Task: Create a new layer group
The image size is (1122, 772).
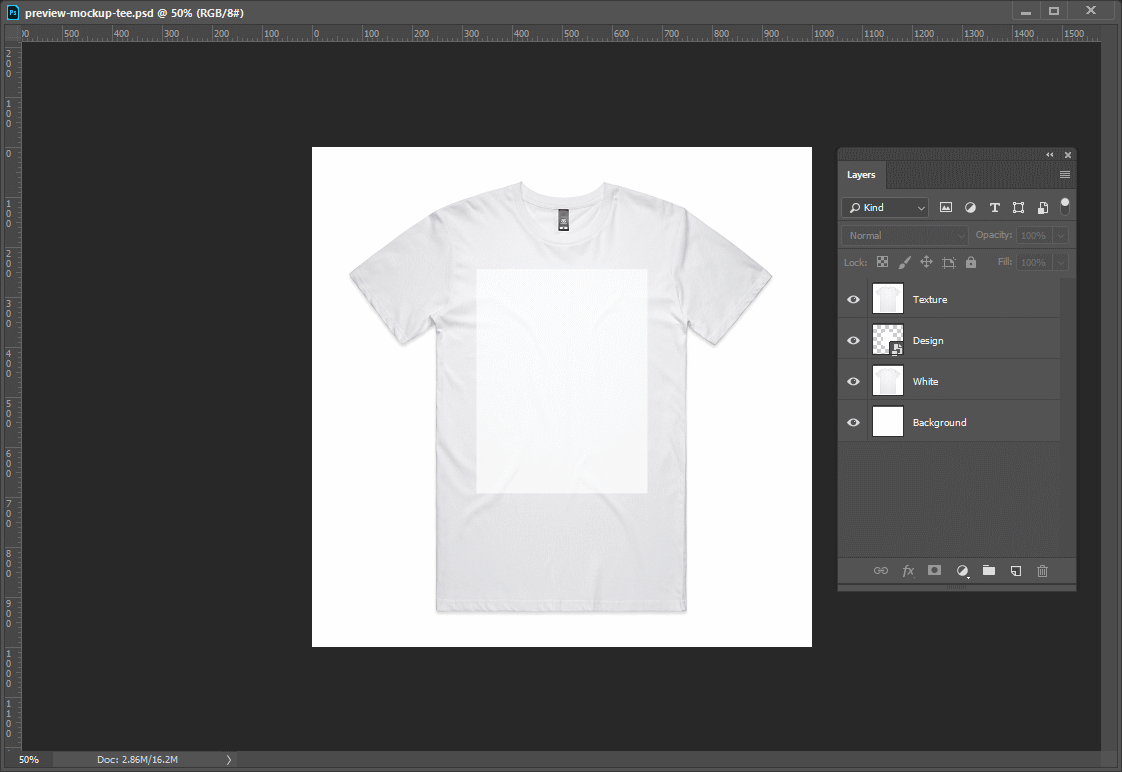Action: point(988,570)
